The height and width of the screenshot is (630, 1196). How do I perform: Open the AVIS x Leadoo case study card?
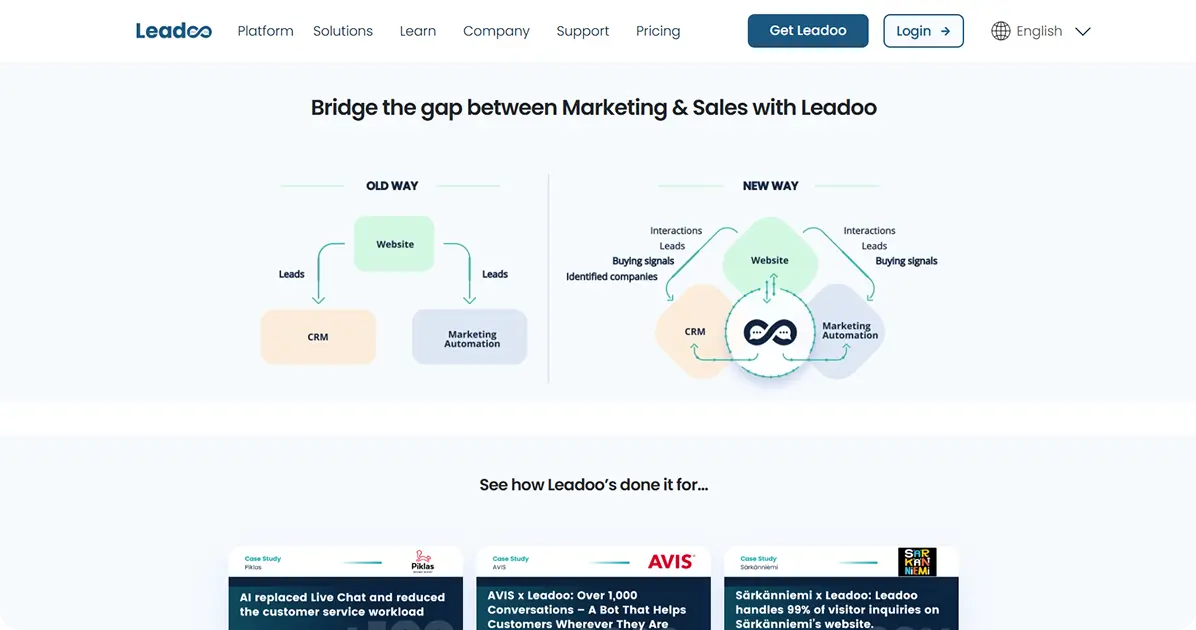[x=592, y=608]
